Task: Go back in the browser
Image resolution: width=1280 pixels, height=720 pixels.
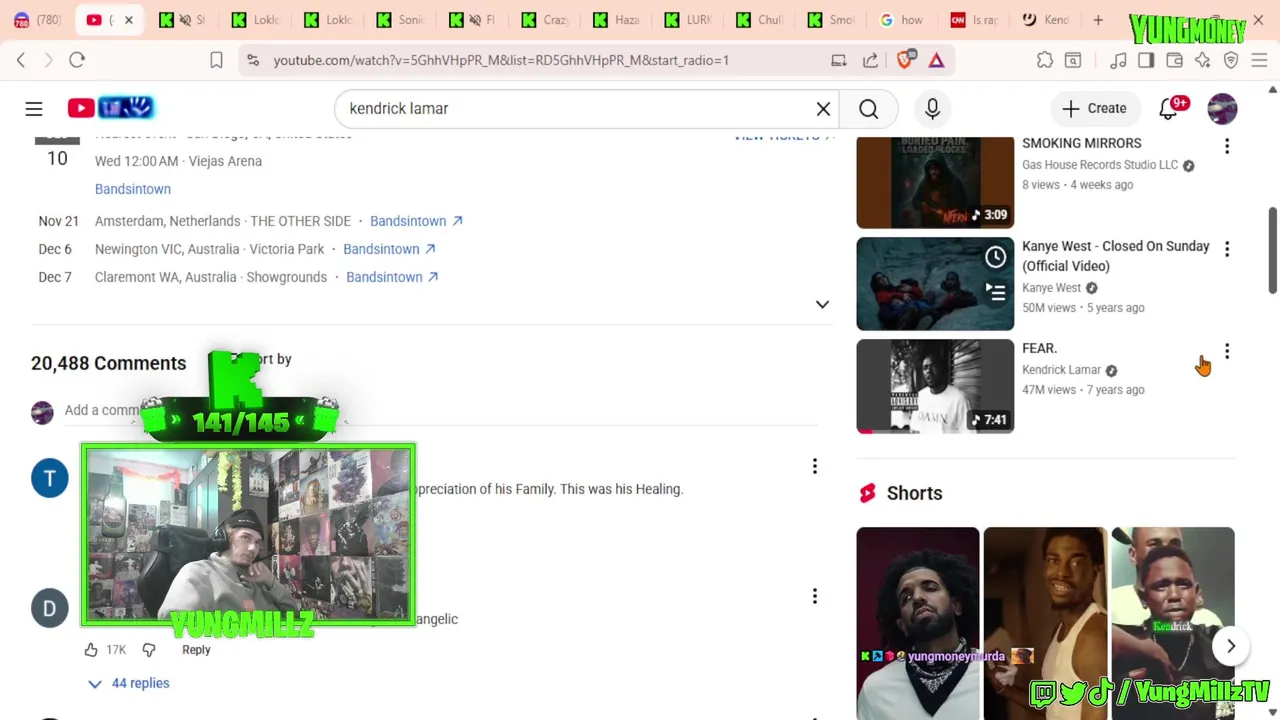Action: [21, 60]
